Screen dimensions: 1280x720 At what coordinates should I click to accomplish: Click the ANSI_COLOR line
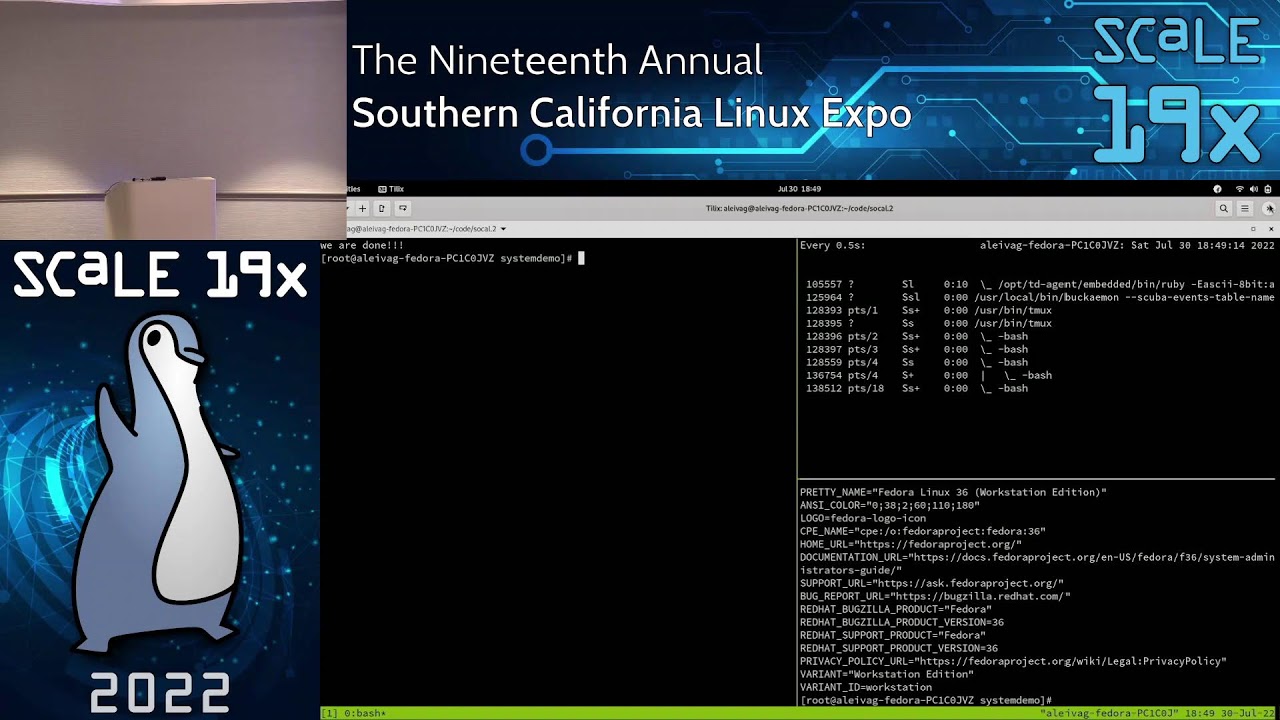click(x=890, y=505)
